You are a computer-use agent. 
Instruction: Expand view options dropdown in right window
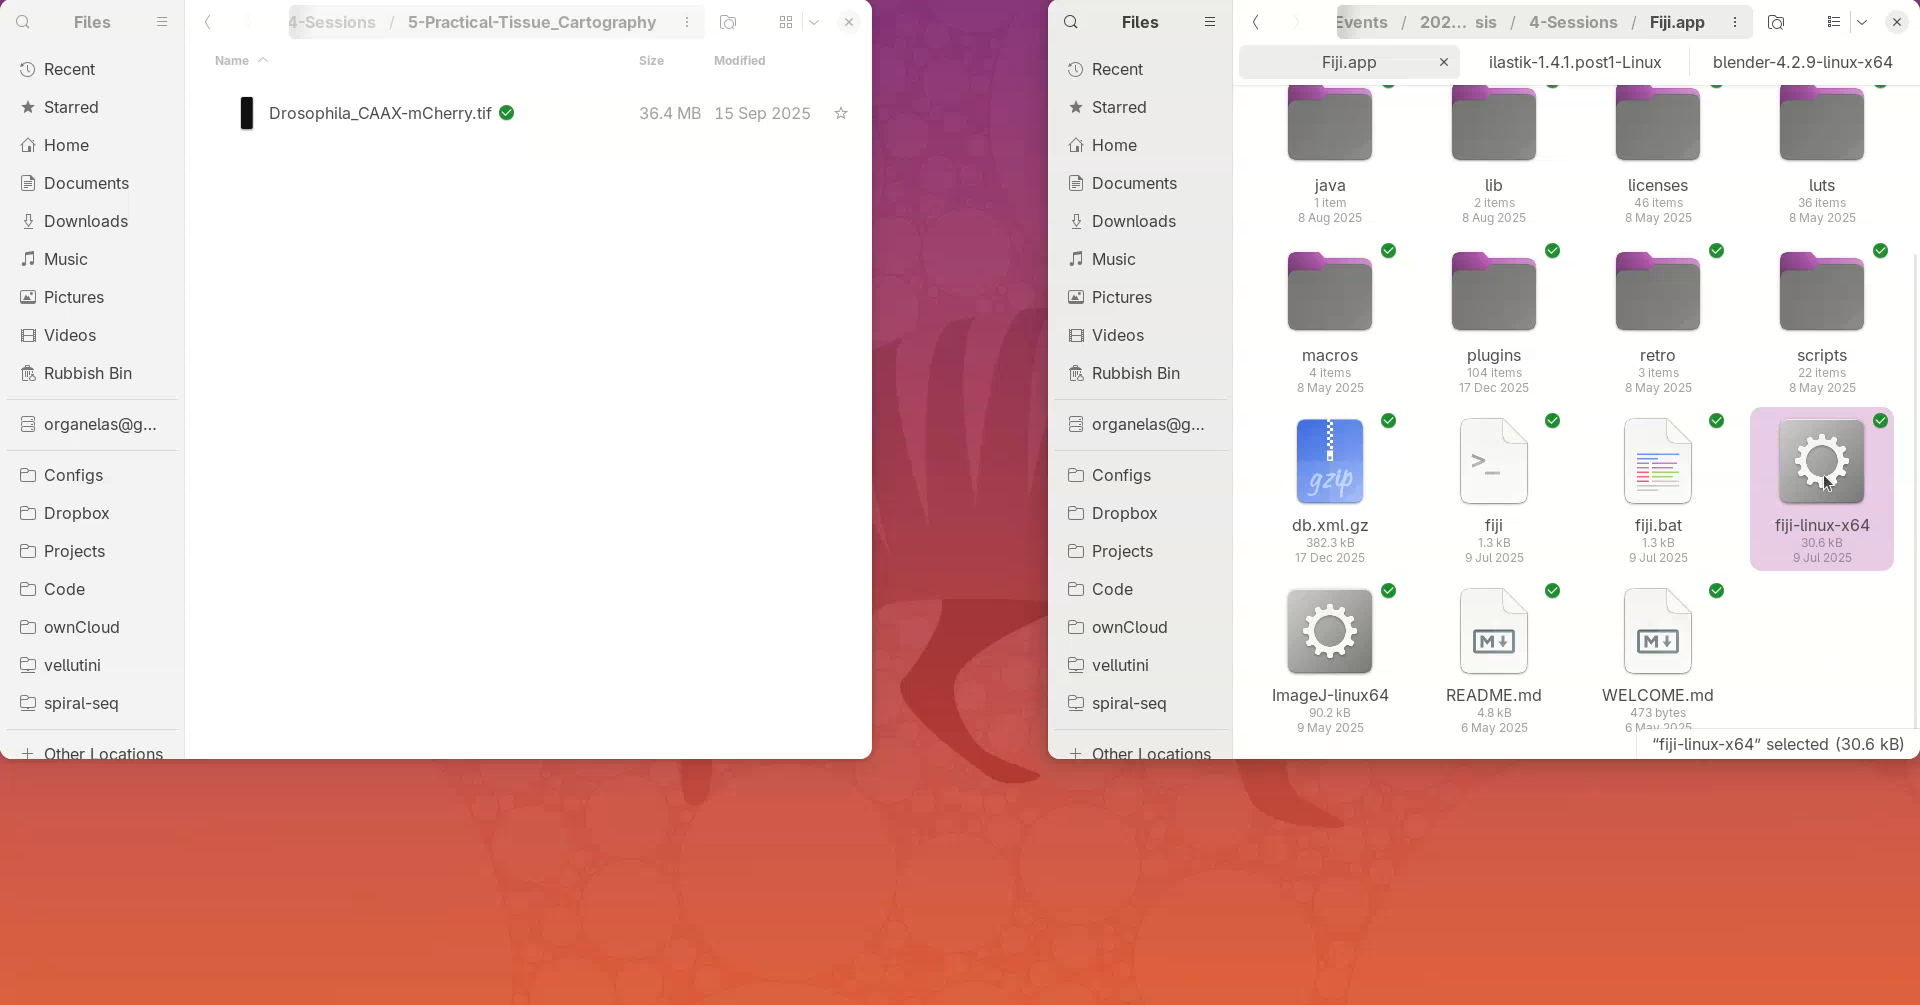[1862, 22]
